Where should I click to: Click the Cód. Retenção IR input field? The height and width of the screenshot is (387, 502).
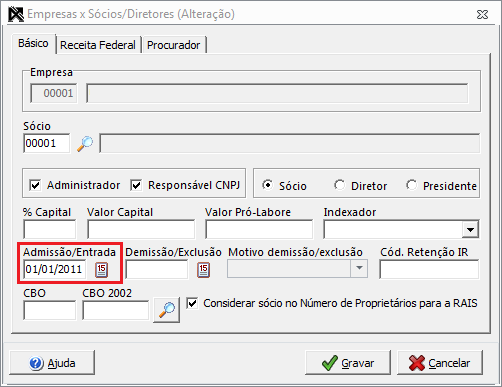click(429, 269)
